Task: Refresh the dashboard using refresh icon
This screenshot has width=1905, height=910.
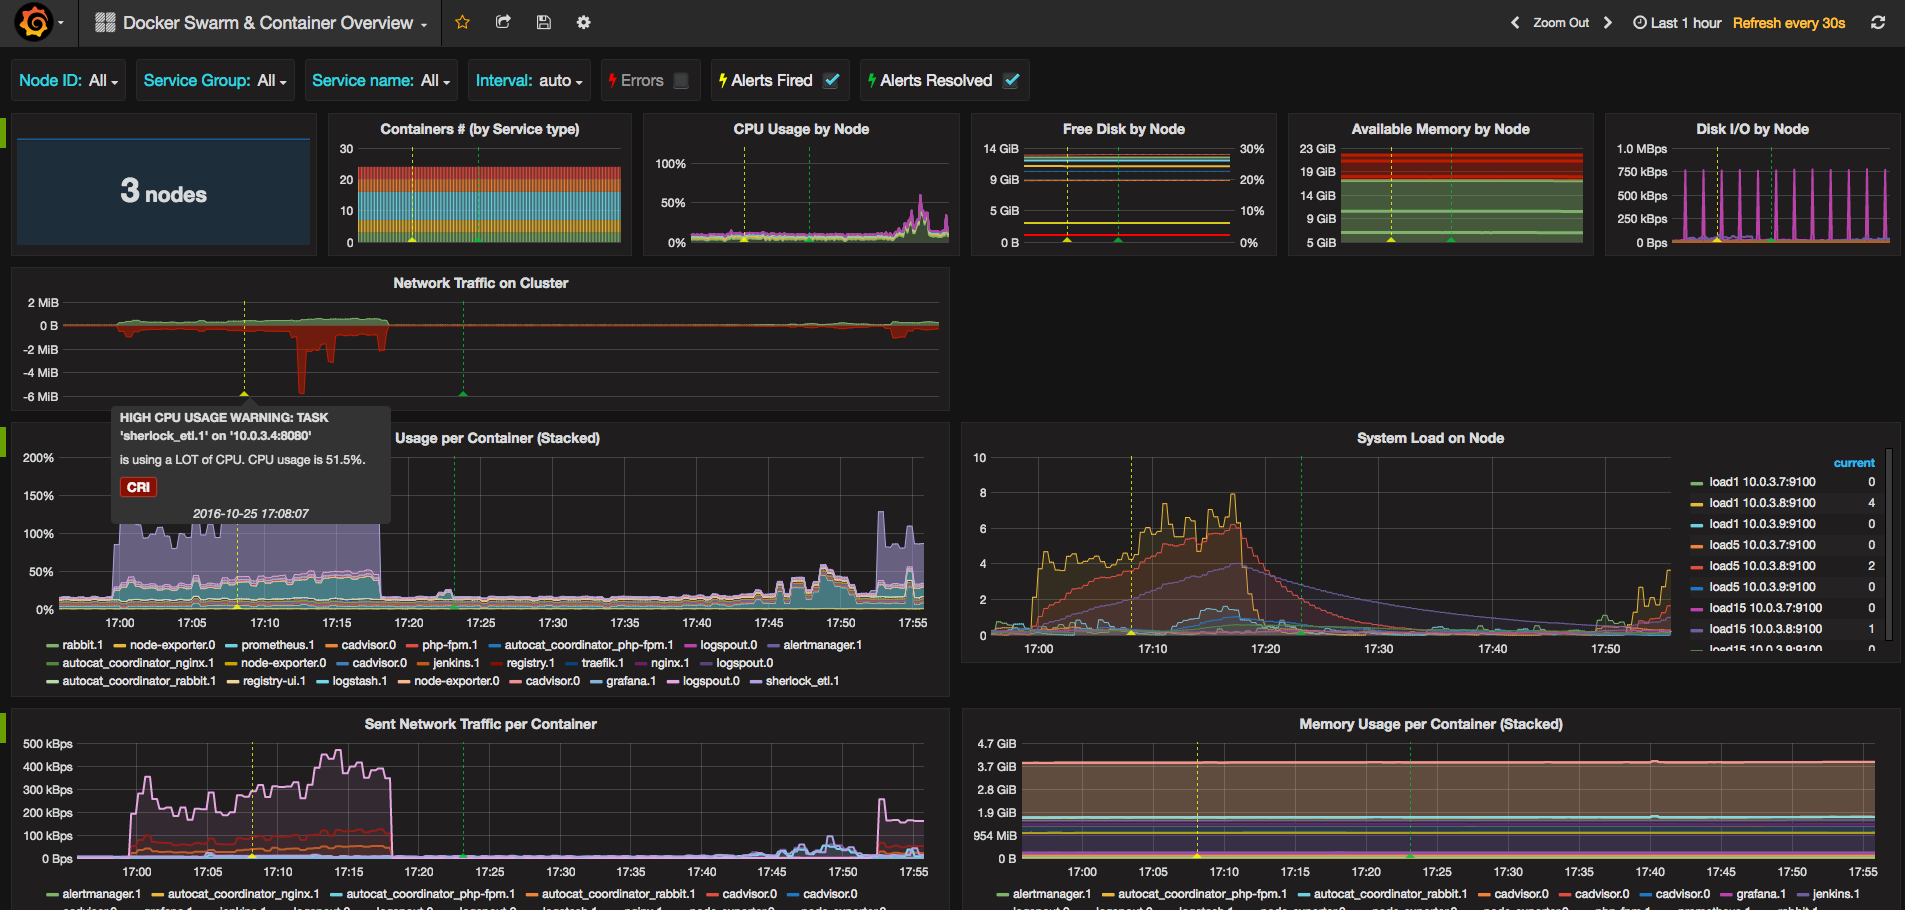Action: (x=1878, y=22)
